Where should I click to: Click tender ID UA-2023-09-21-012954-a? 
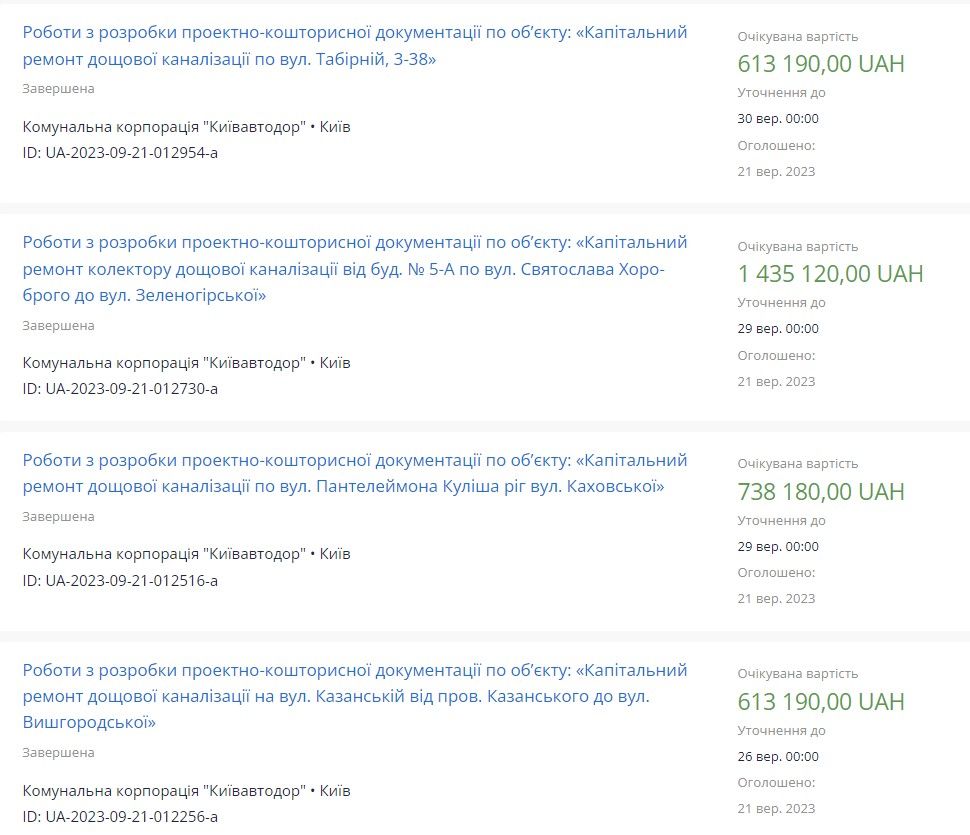click(x=120, y=153)
